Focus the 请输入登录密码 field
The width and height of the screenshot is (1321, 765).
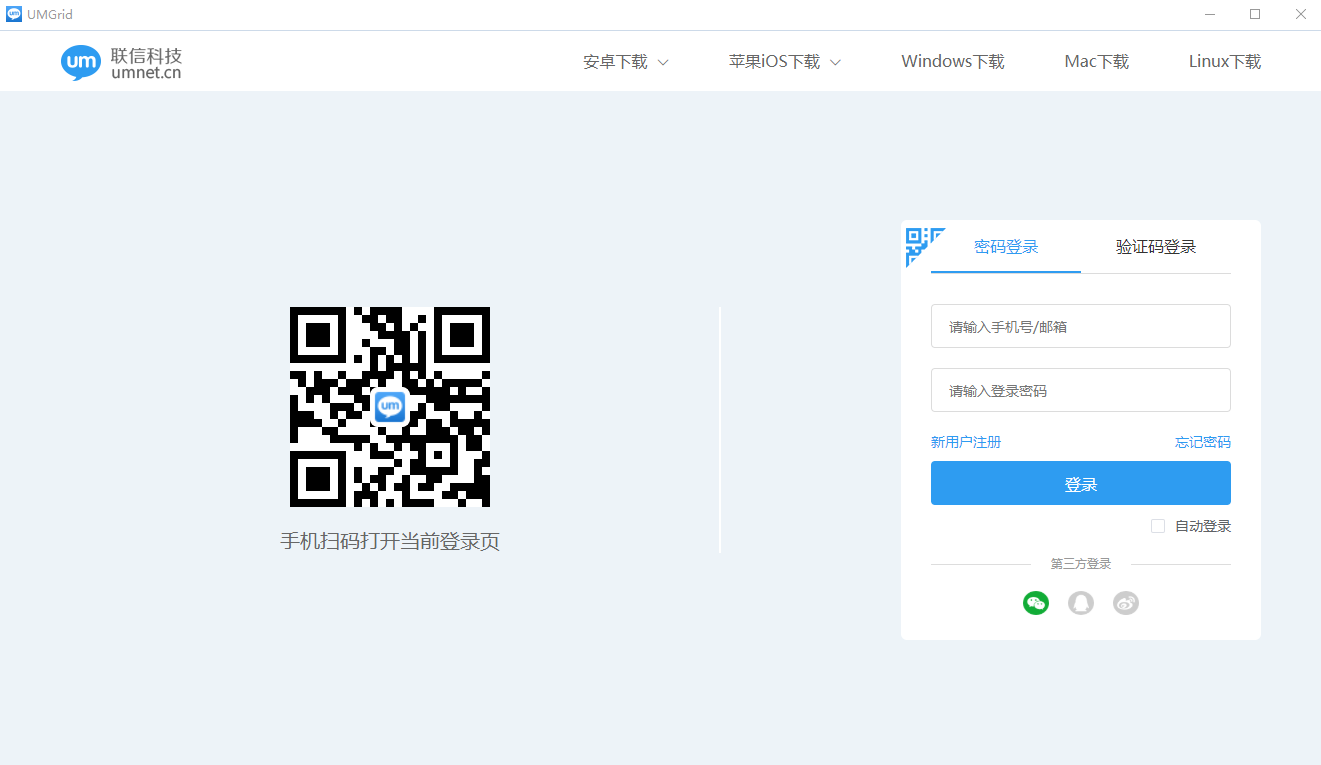pyautogui.click(x=1081, y=390)
